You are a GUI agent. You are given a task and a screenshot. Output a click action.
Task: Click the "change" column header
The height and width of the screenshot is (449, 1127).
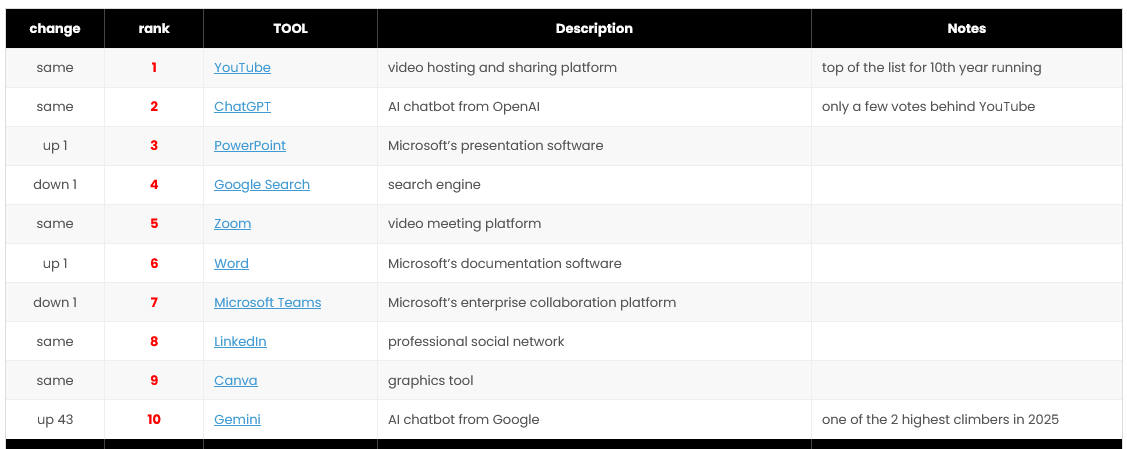pos(55,29)
